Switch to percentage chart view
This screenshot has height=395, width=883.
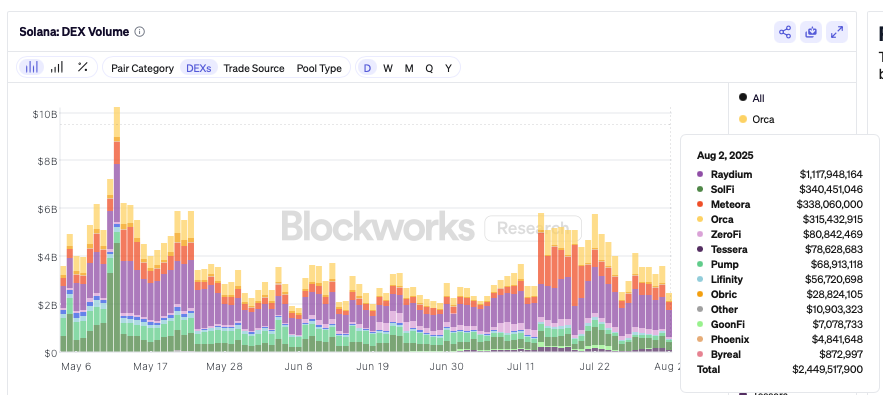tap(82, 68)
